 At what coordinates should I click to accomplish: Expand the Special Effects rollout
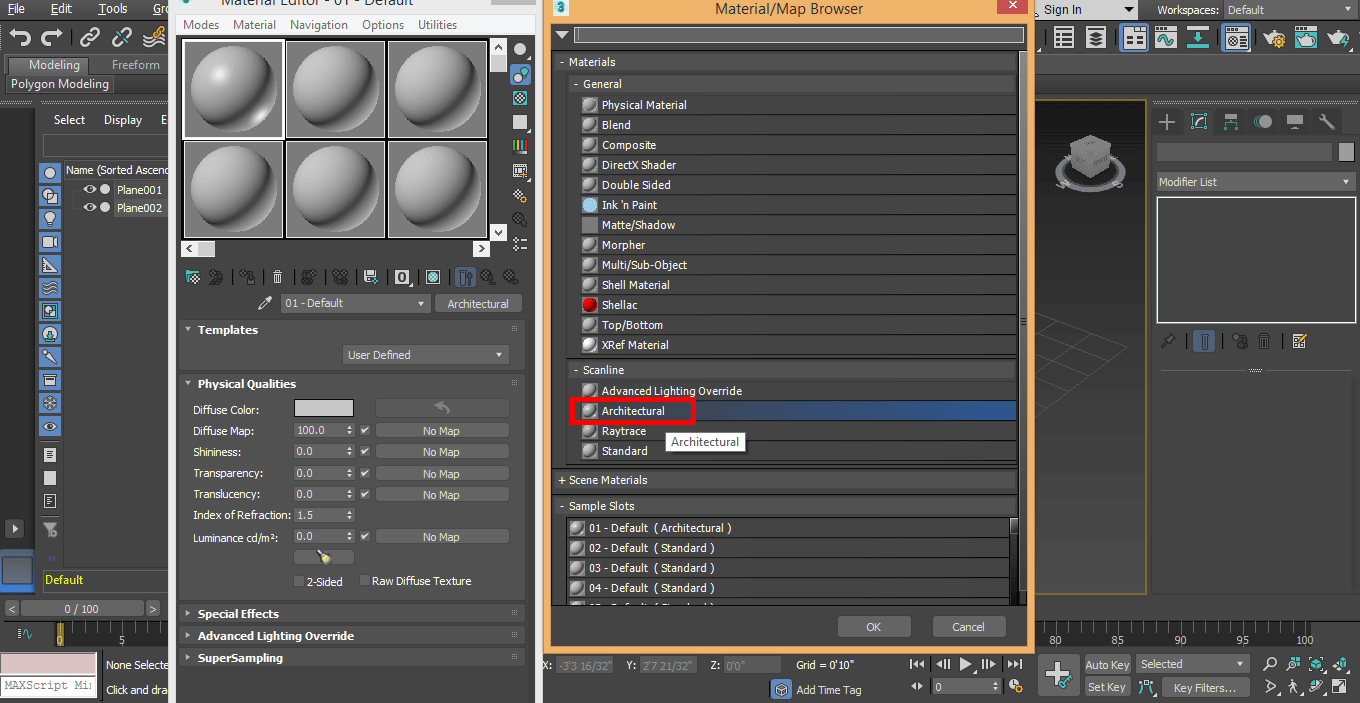click(352, 614)
